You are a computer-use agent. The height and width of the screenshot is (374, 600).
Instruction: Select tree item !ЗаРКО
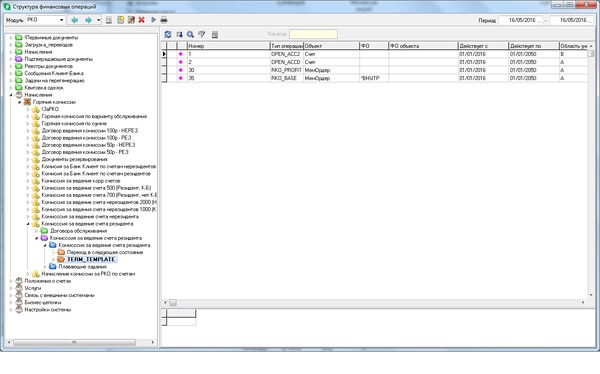point(50,109)
